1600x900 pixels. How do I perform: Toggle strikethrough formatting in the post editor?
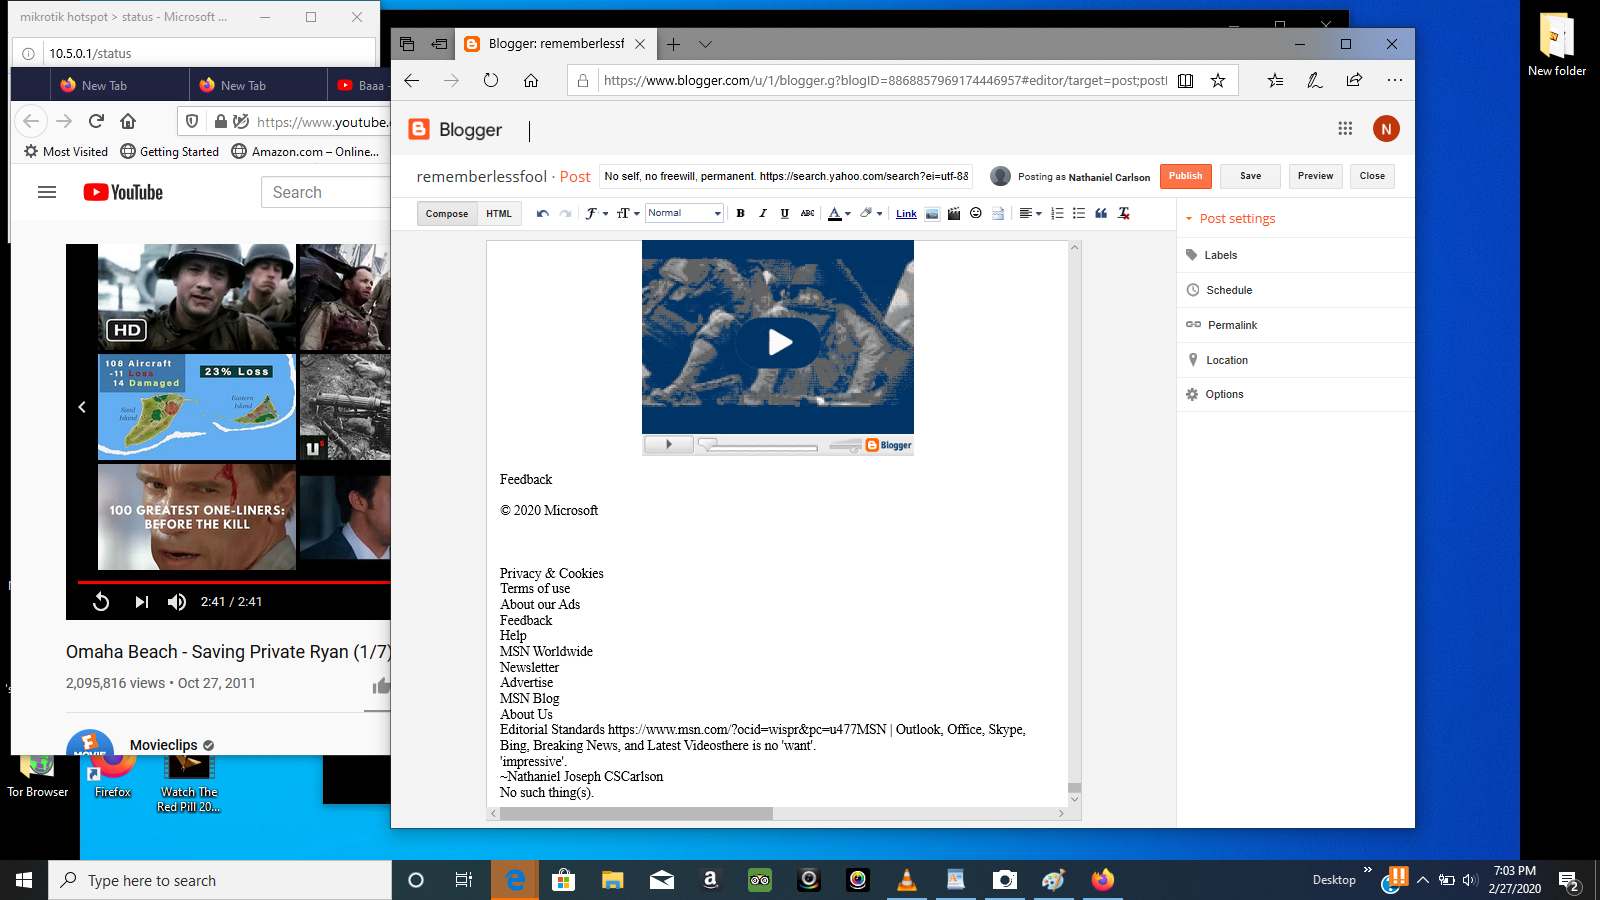807,213
